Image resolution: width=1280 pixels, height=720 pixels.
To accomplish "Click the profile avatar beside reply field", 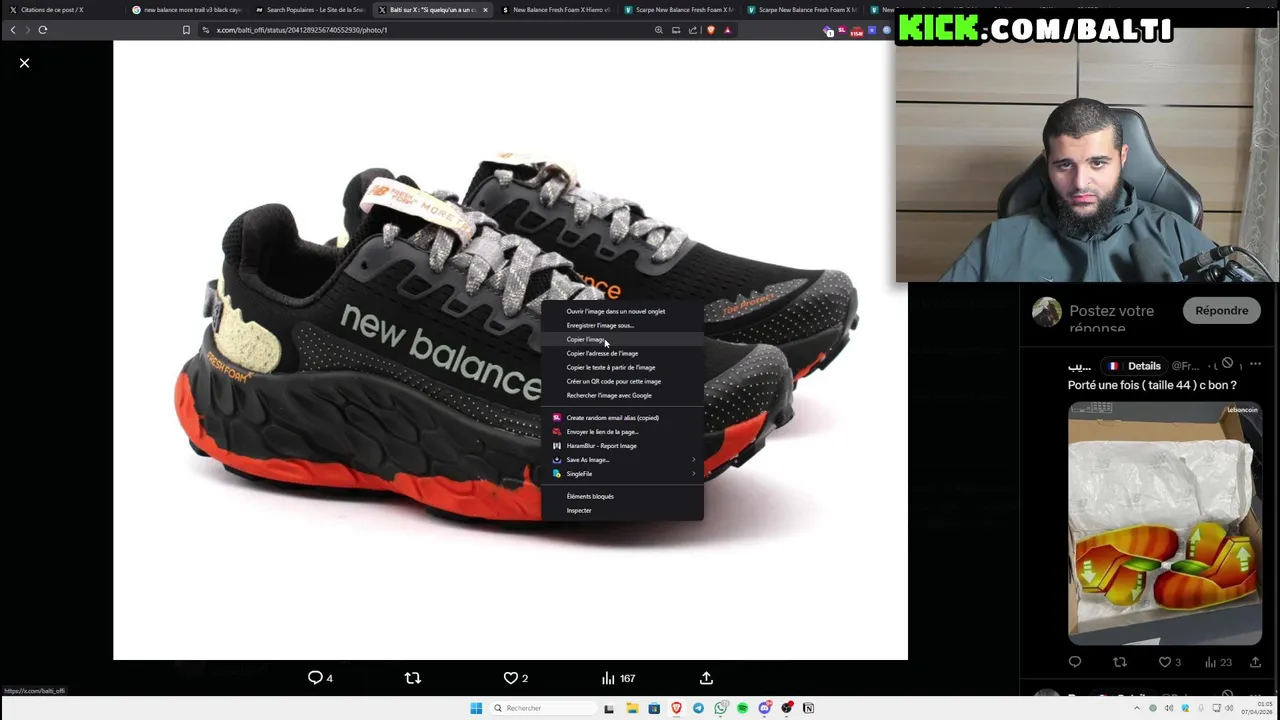I will pos(1047,312).
